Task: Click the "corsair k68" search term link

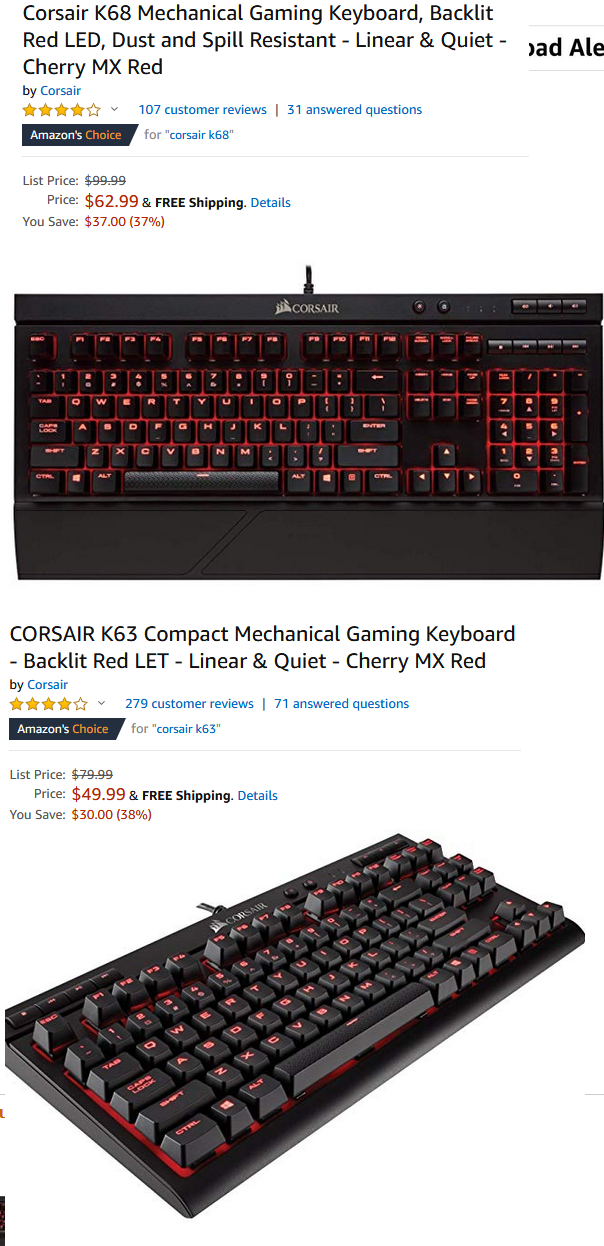Action: pos(198,135)
